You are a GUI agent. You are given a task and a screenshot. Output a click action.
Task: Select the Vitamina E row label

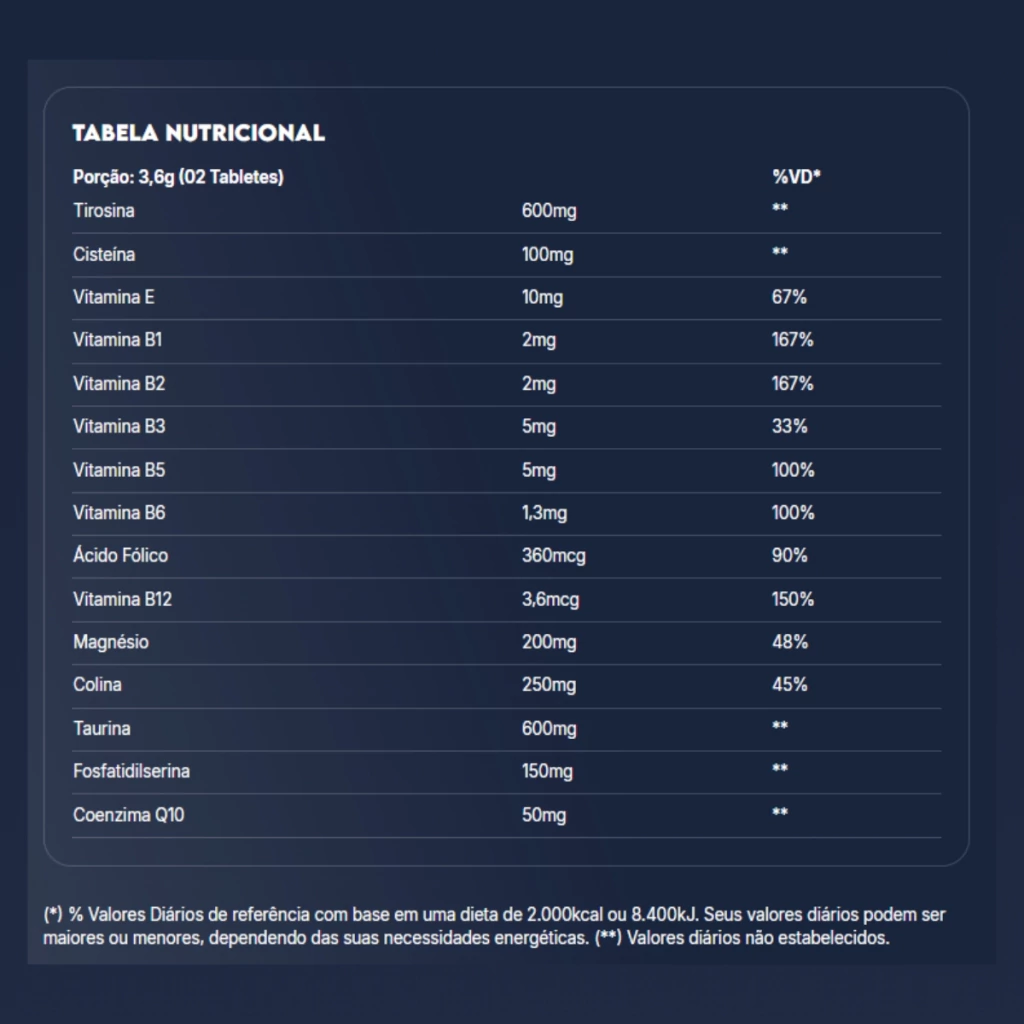click(x=114, y=297)
